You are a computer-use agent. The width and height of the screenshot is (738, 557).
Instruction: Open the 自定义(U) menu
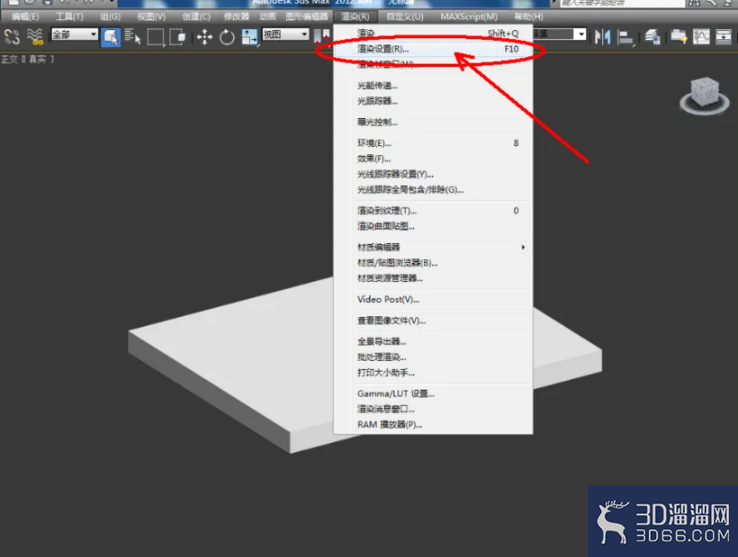[x=405, y=16]
